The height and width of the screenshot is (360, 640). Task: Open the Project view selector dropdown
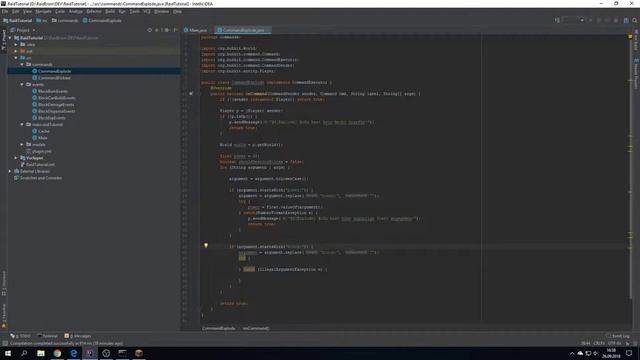tap(23, 30)
